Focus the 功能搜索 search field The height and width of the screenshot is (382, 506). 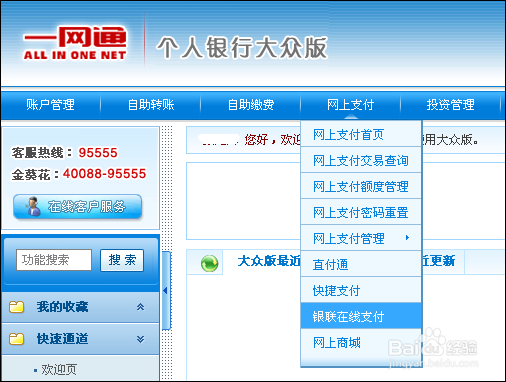(54, 260)
